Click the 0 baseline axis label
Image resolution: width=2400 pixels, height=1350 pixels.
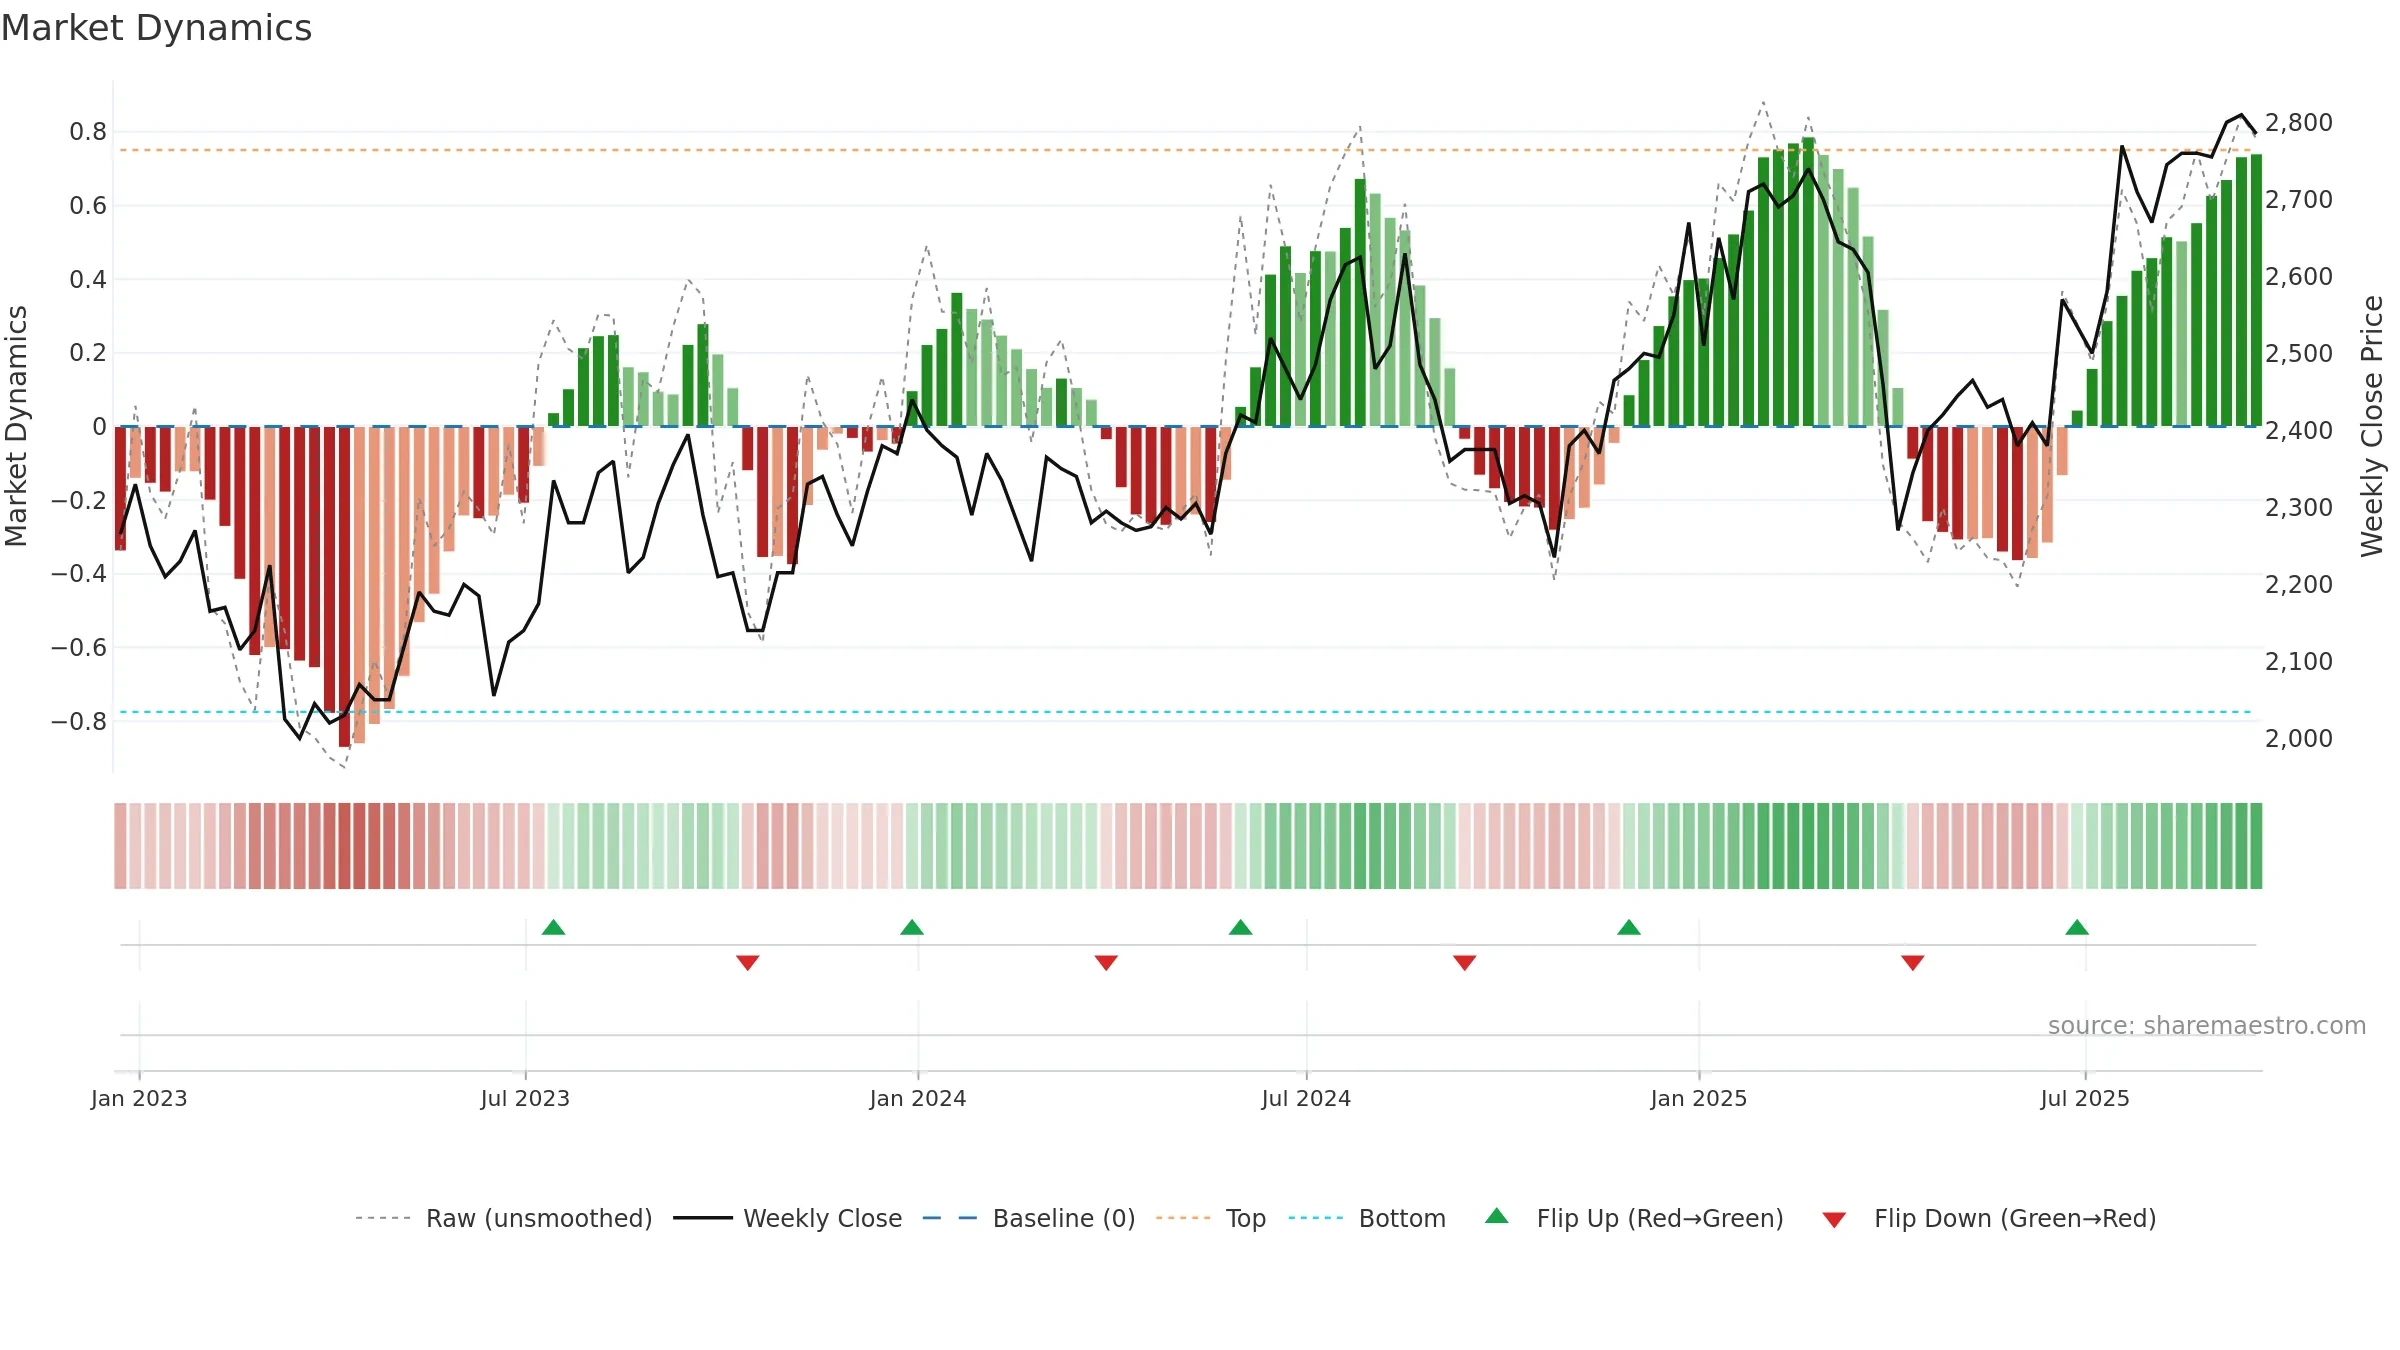click(99, 426)
